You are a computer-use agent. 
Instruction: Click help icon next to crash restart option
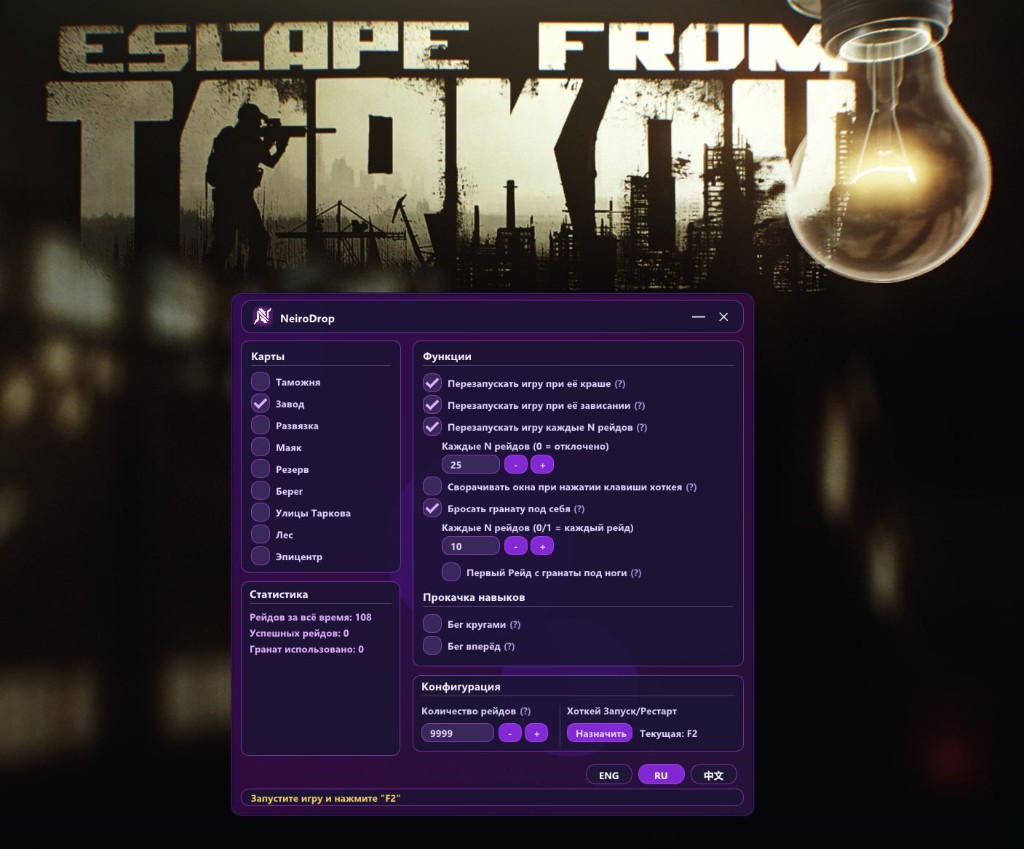tap(620, 384)
